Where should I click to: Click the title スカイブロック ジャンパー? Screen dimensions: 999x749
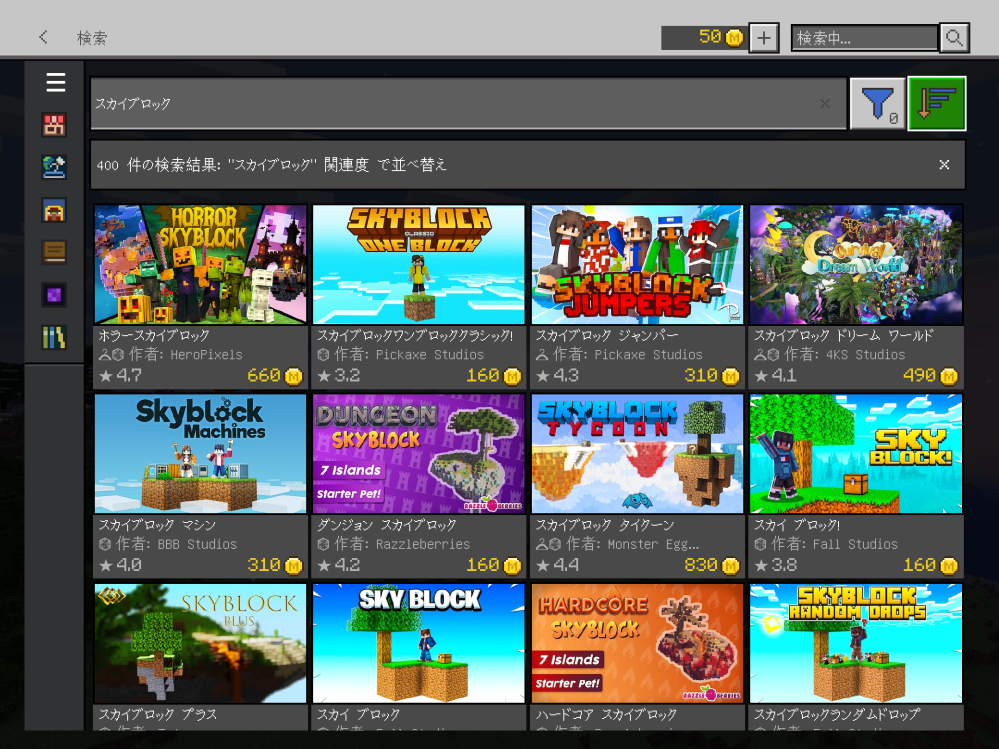[607, 336]
